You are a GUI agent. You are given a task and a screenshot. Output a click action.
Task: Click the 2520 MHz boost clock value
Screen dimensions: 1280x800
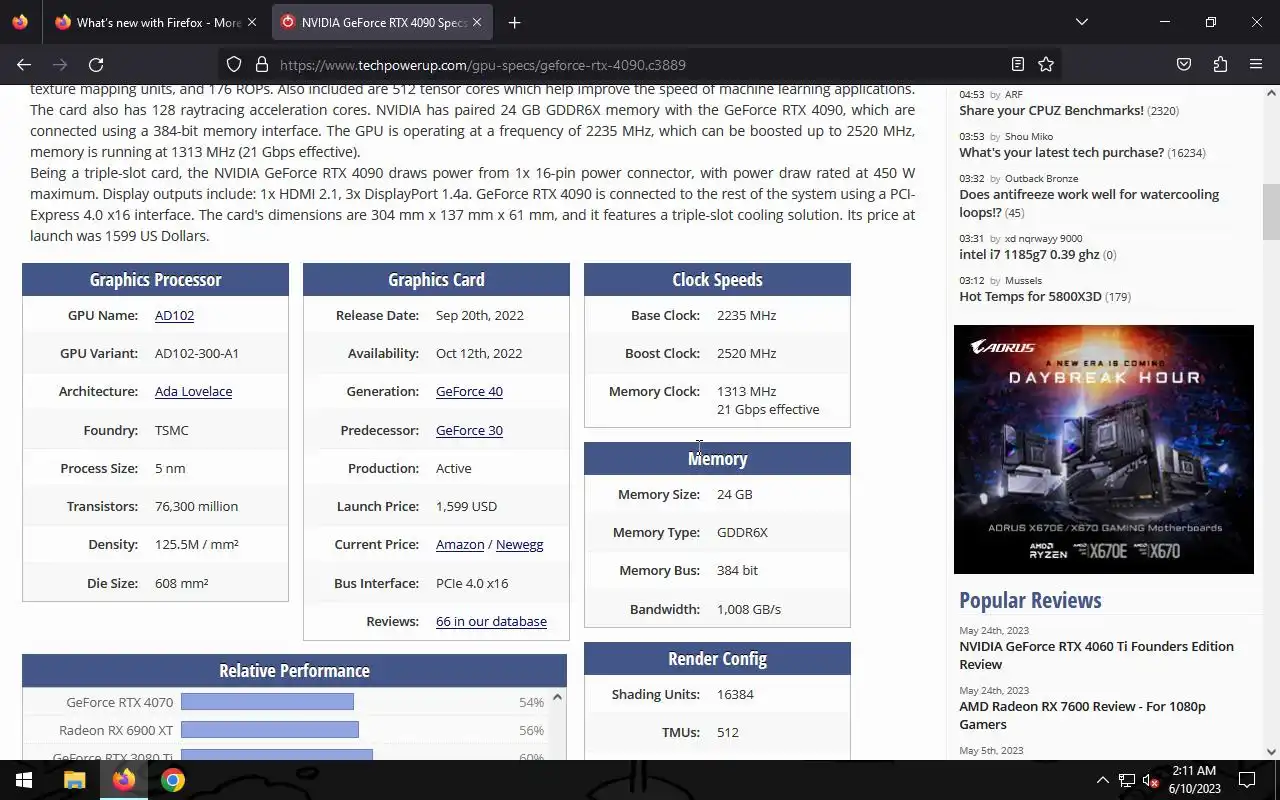(x=746, y=353)
